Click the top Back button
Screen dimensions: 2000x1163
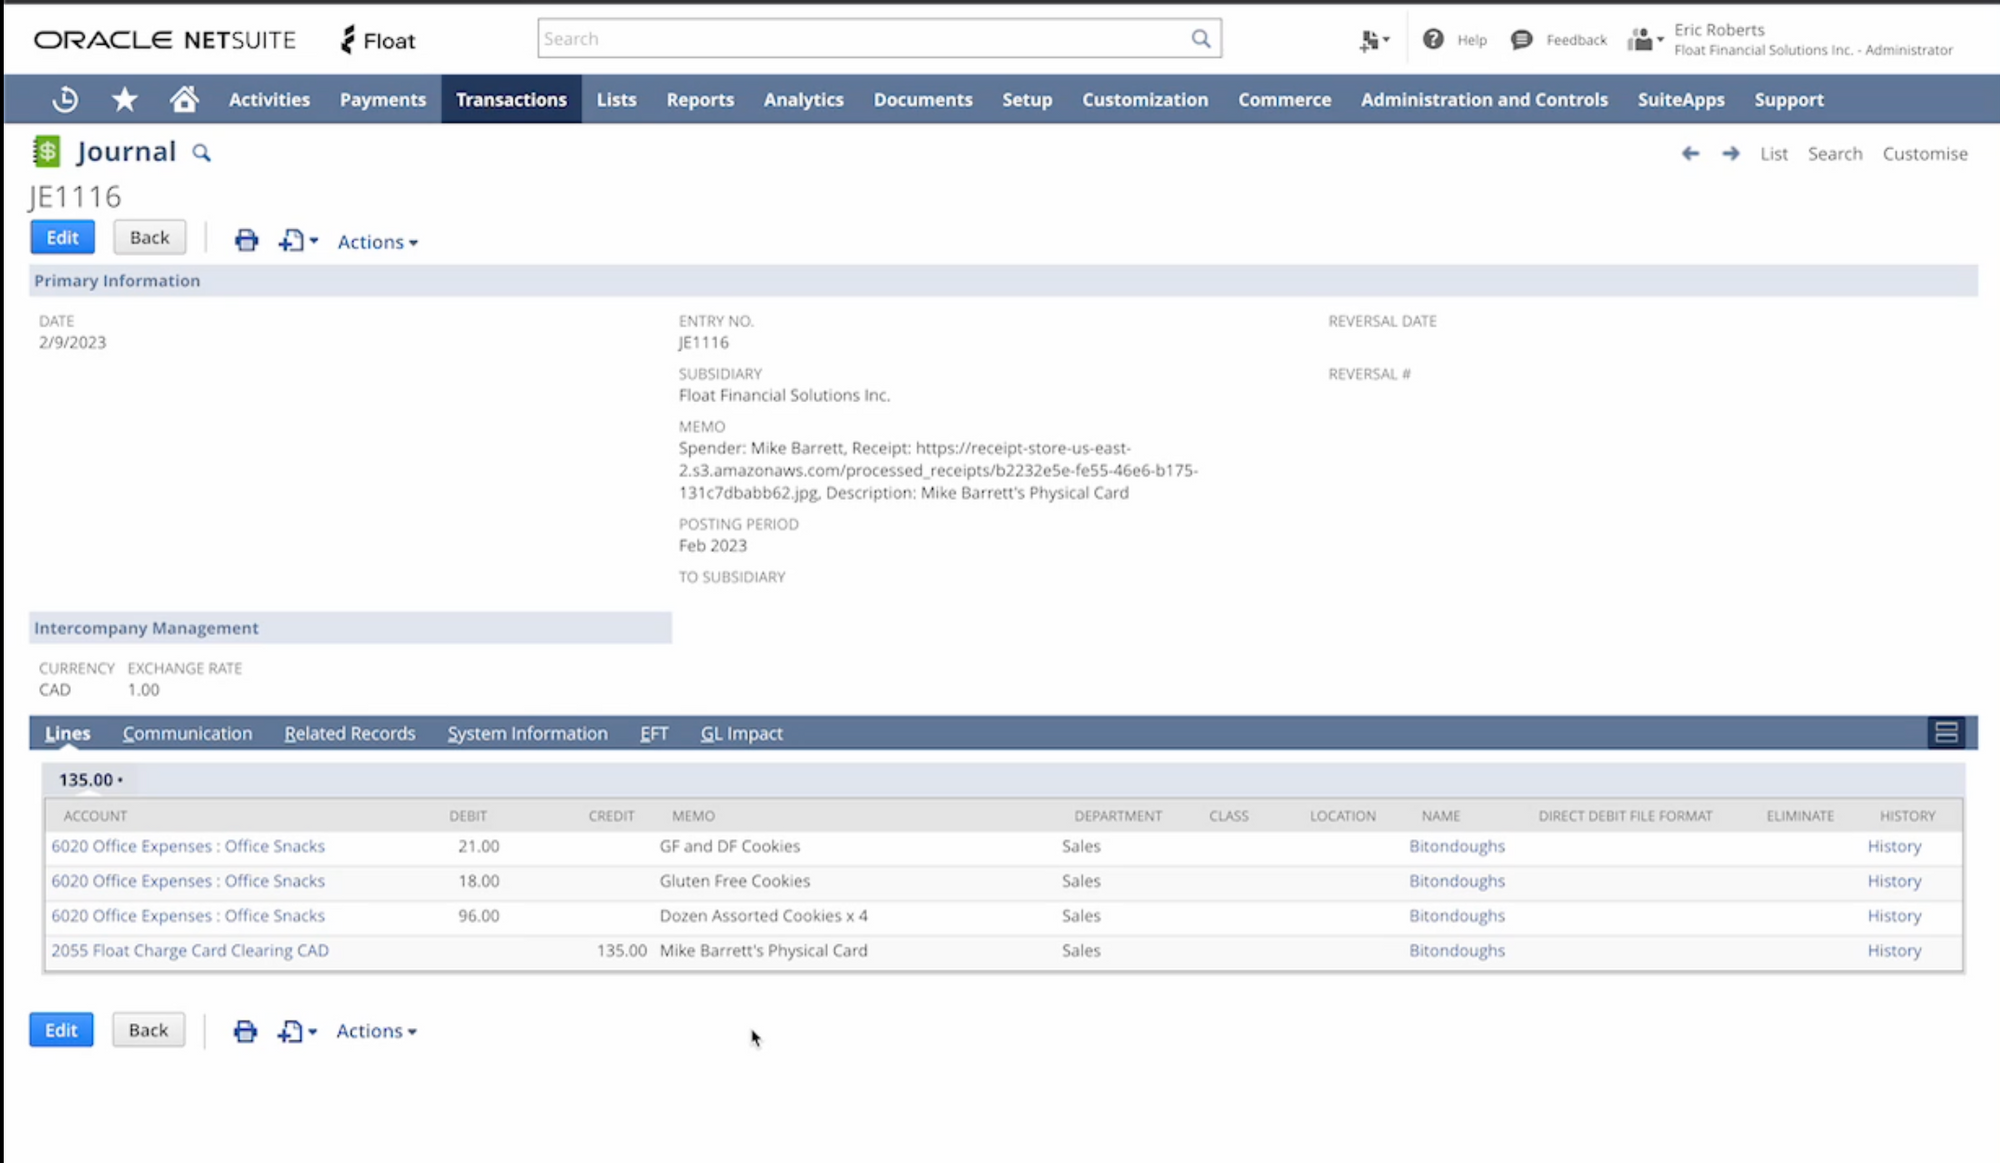coord(149,237)
